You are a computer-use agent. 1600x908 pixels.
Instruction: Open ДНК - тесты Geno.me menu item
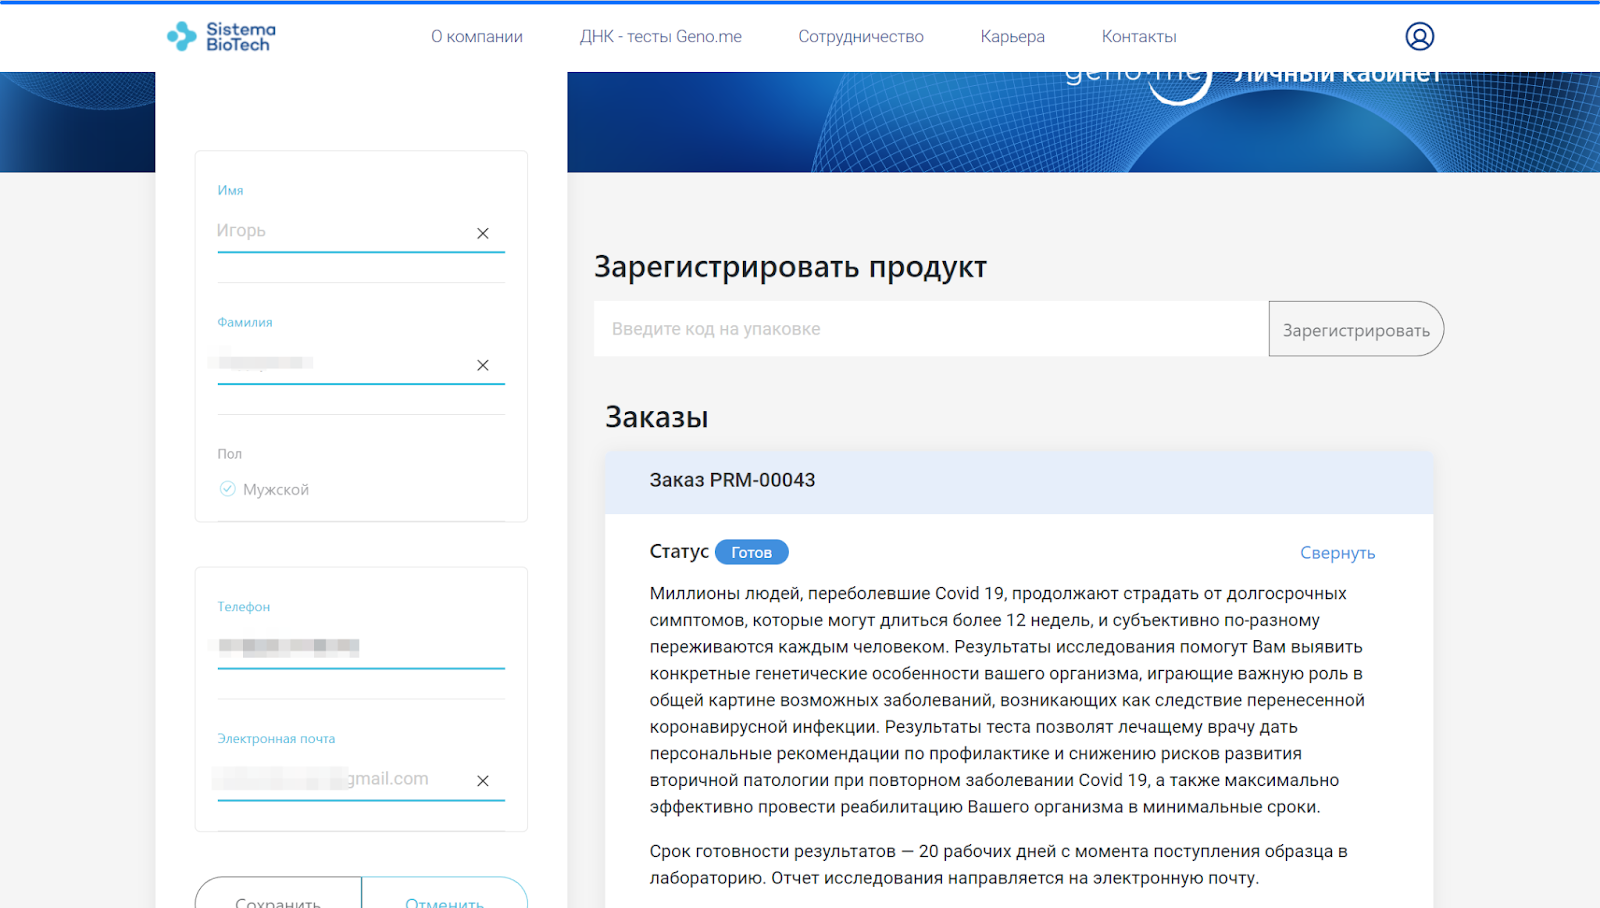point(661,37)
